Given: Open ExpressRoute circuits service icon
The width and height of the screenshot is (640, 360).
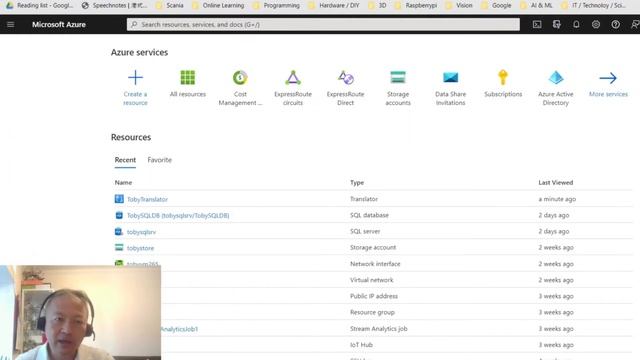Looking at the screenshot, I should (x=293, y=78).
